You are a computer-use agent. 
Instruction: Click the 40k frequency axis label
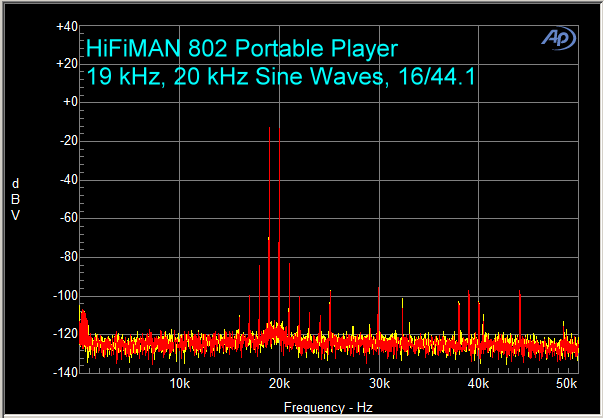pos(478,384)
